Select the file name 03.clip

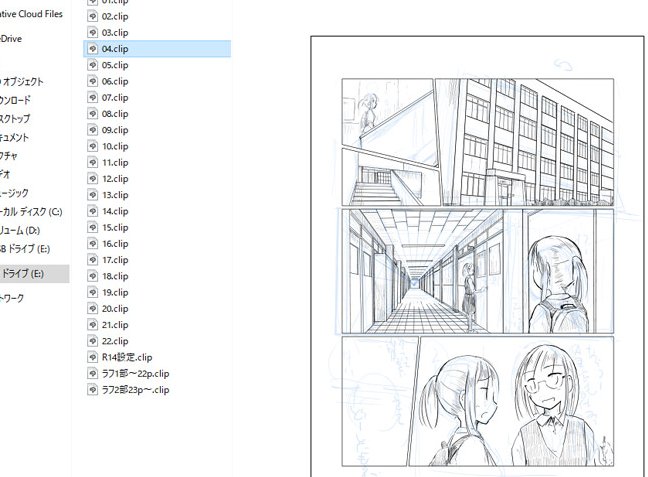pos(115,33)
